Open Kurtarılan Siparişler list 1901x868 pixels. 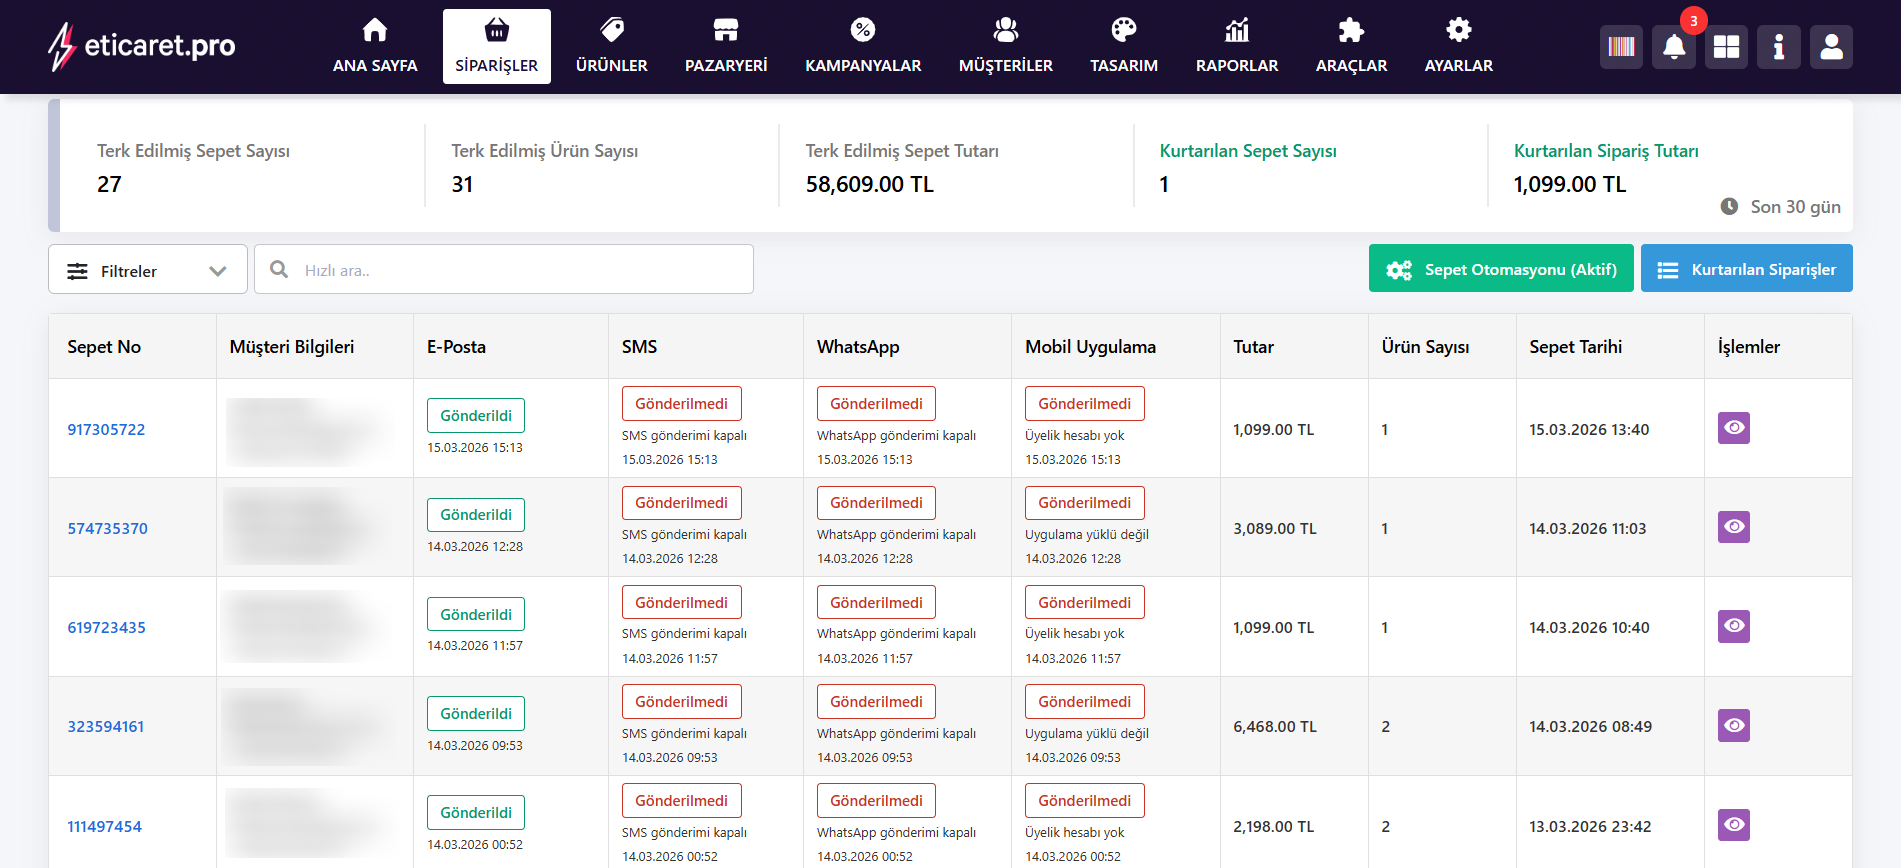tap(1746, 269)
